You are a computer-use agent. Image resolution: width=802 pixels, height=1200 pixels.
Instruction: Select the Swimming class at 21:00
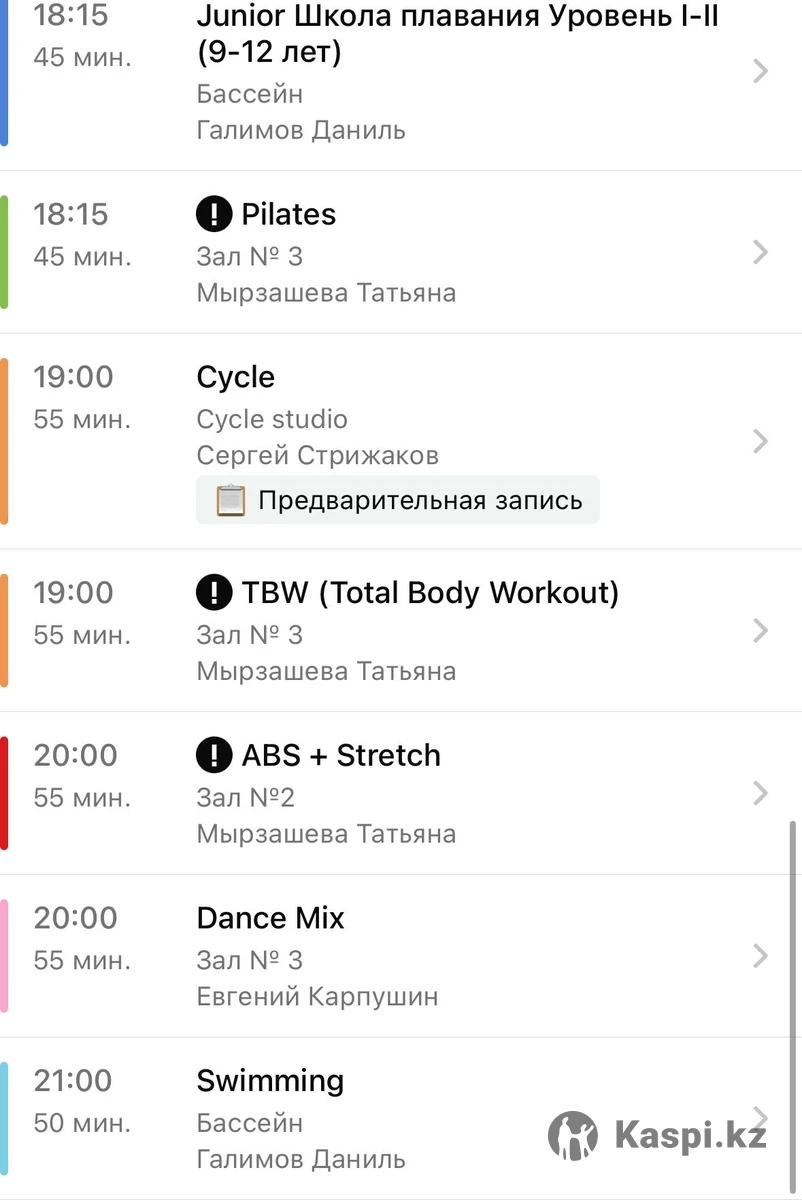coord(401,1119)
